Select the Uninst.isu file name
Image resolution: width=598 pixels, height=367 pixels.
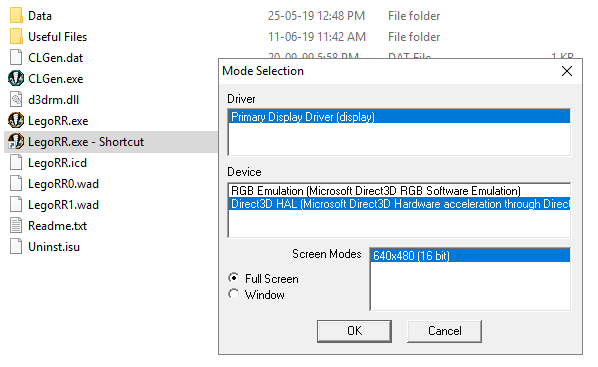pos(54,247)
